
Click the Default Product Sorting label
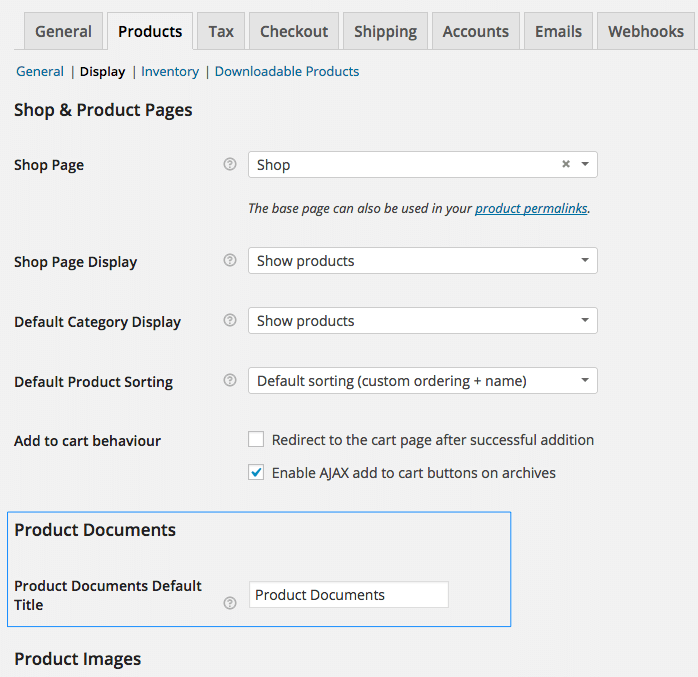pos(93,382)
